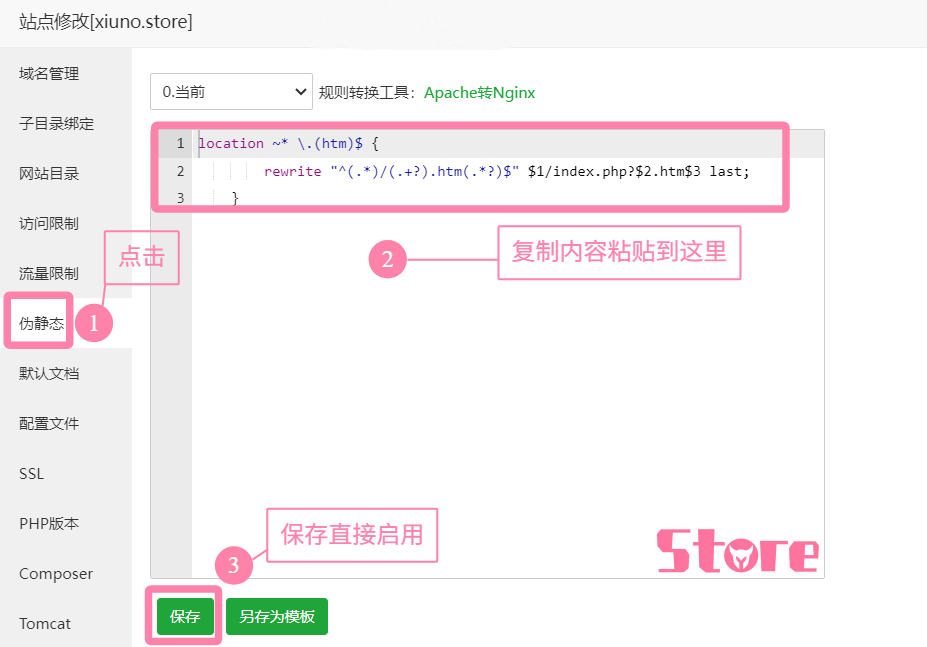Click the rewrite rule on line 2
927x647 pixels.
click(506, 171)
